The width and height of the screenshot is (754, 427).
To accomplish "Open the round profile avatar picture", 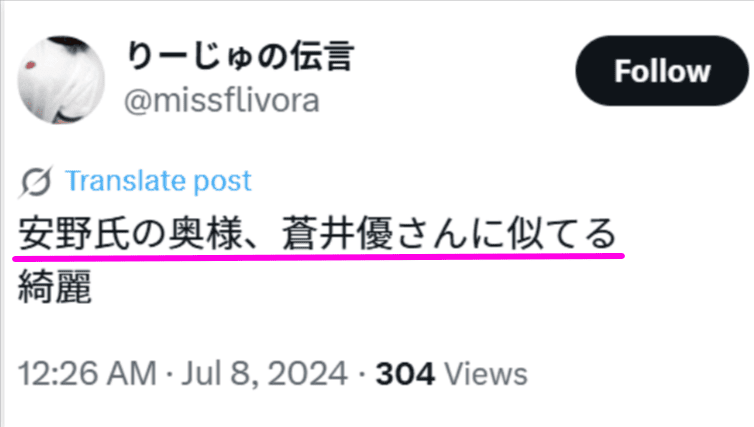I will (61, 80).
